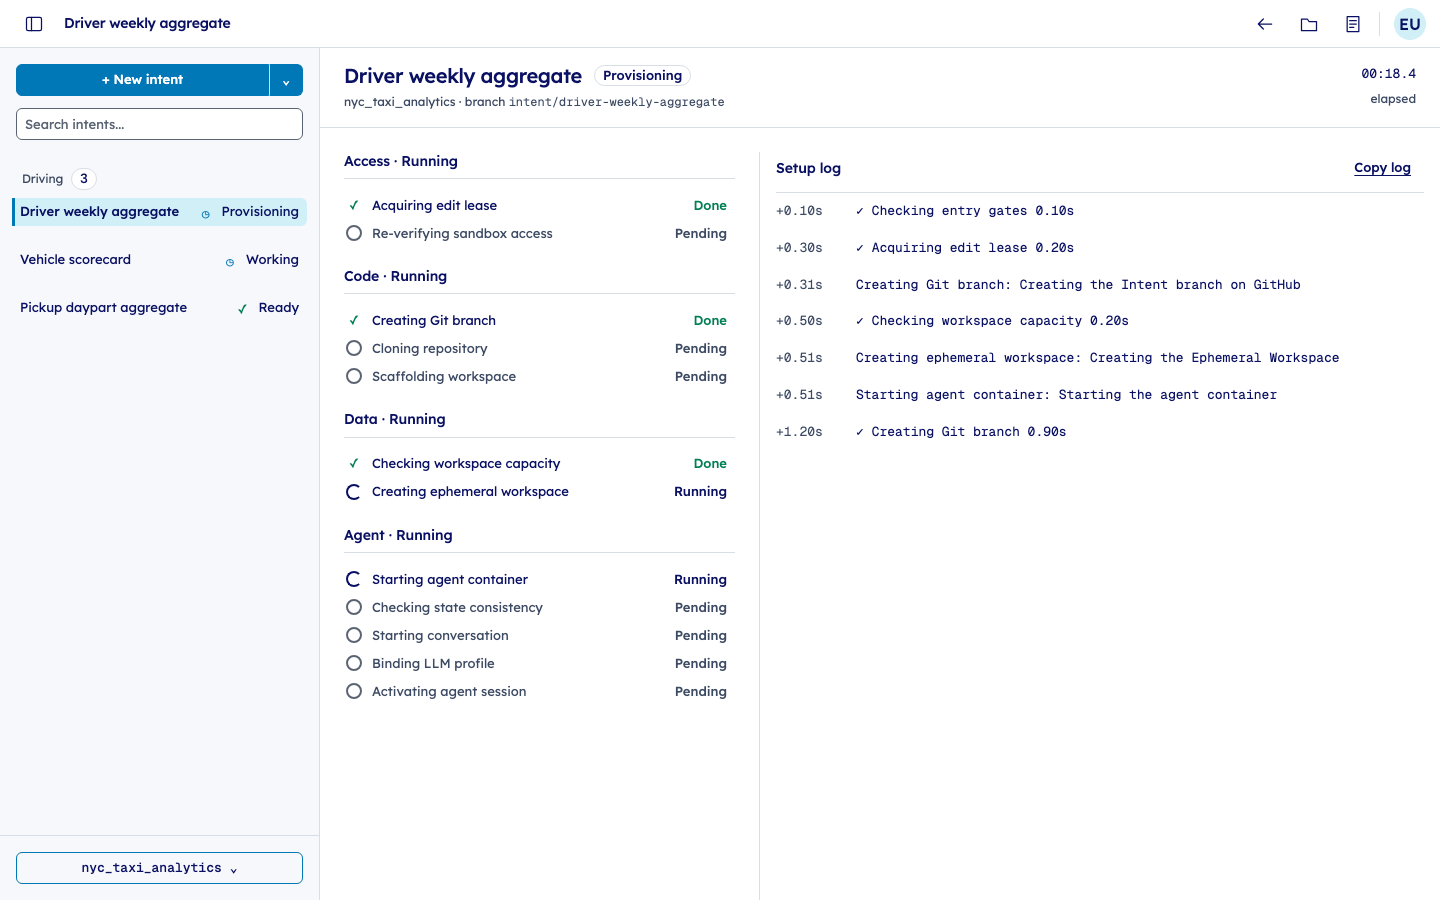Select the Driver weekly aggregate intent
This screenshot has width=1440, height=900.
point(160,212)
